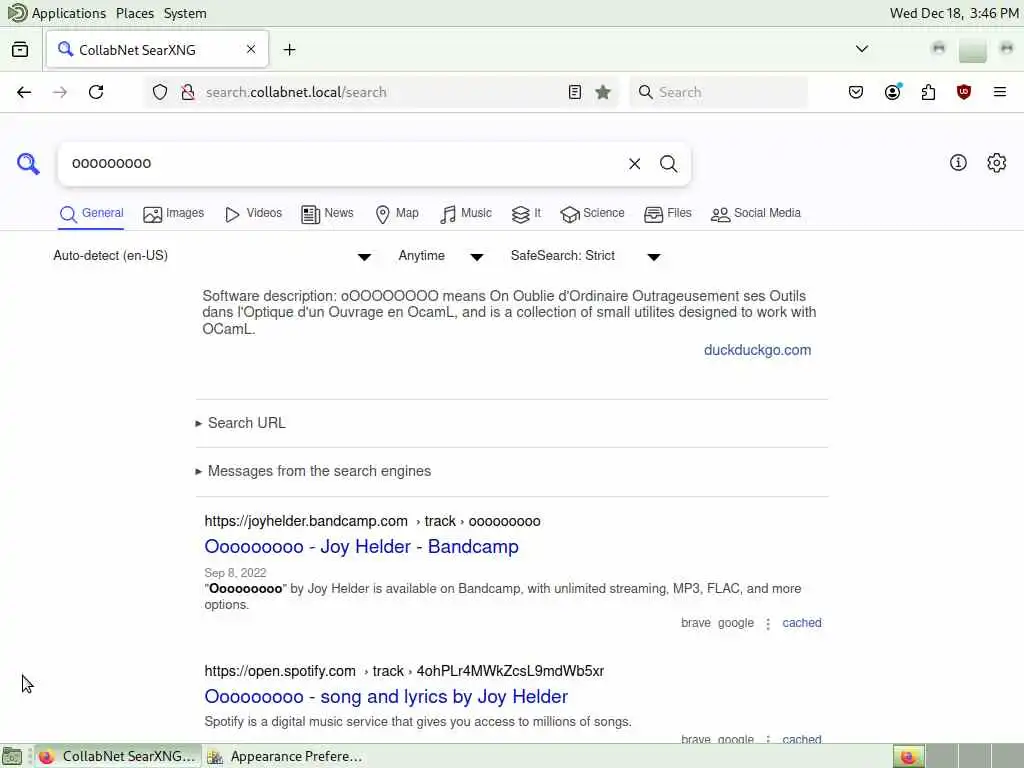Open uBlock Origin extension icon
Image resolution: width=1024 pixels, height=768 pixels.
964,92
